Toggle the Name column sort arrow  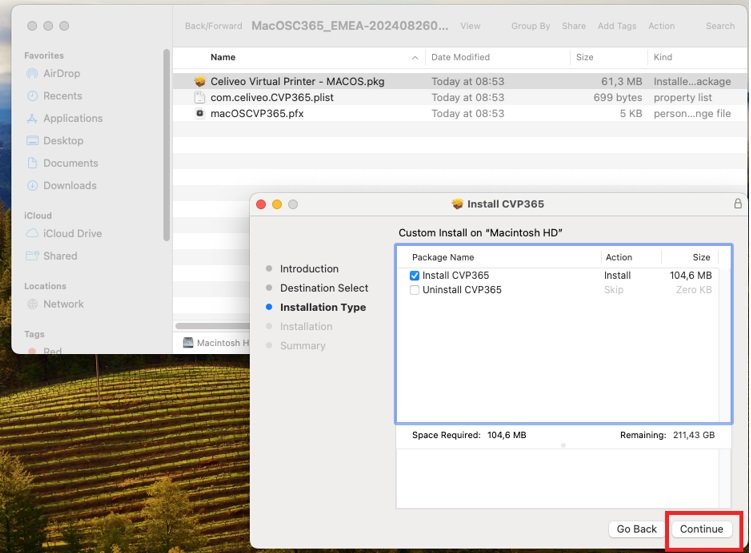415,57
